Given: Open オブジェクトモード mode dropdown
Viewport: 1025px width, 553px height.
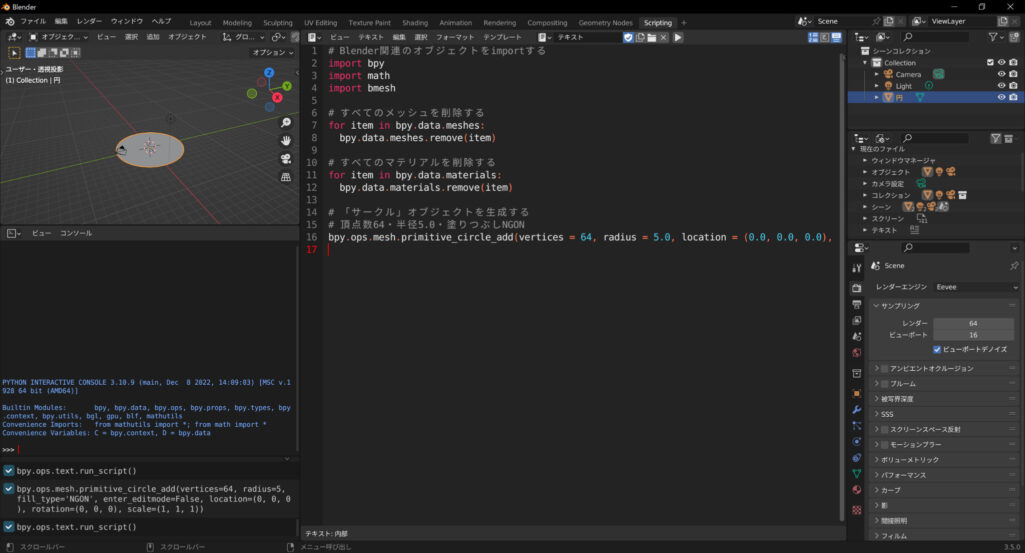Looking at the screenshot, I should click(58, 37).
